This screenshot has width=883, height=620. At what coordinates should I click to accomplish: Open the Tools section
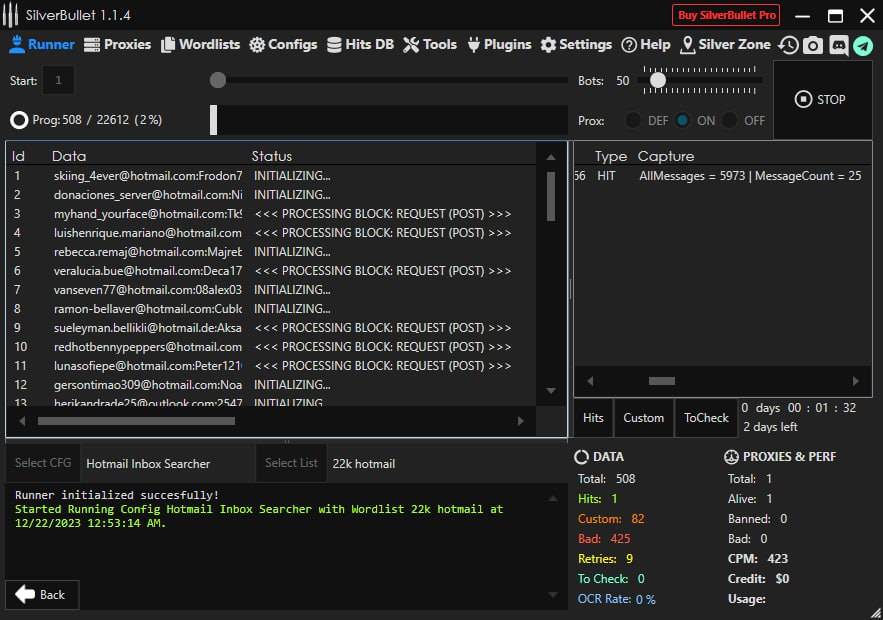(x=430, y=44)
